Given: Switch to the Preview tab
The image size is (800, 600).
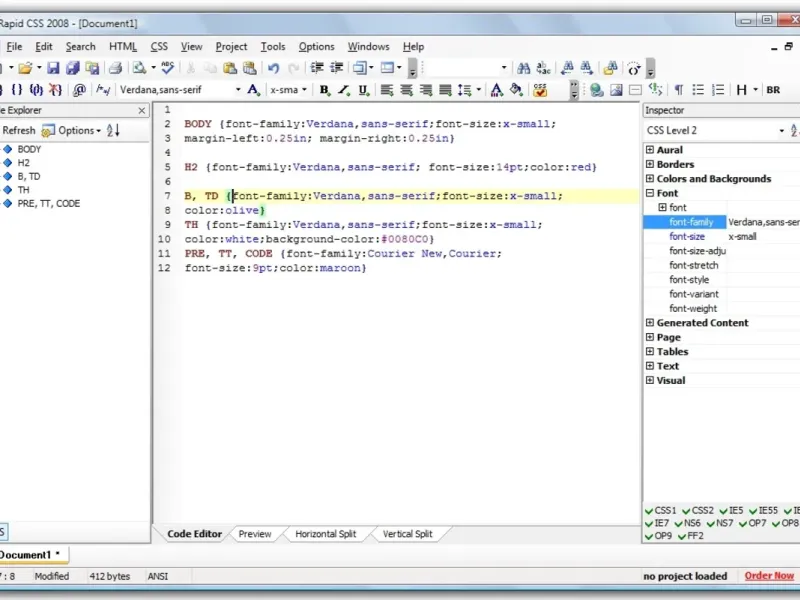Looking at the screenshot, I should coord(255,534).
